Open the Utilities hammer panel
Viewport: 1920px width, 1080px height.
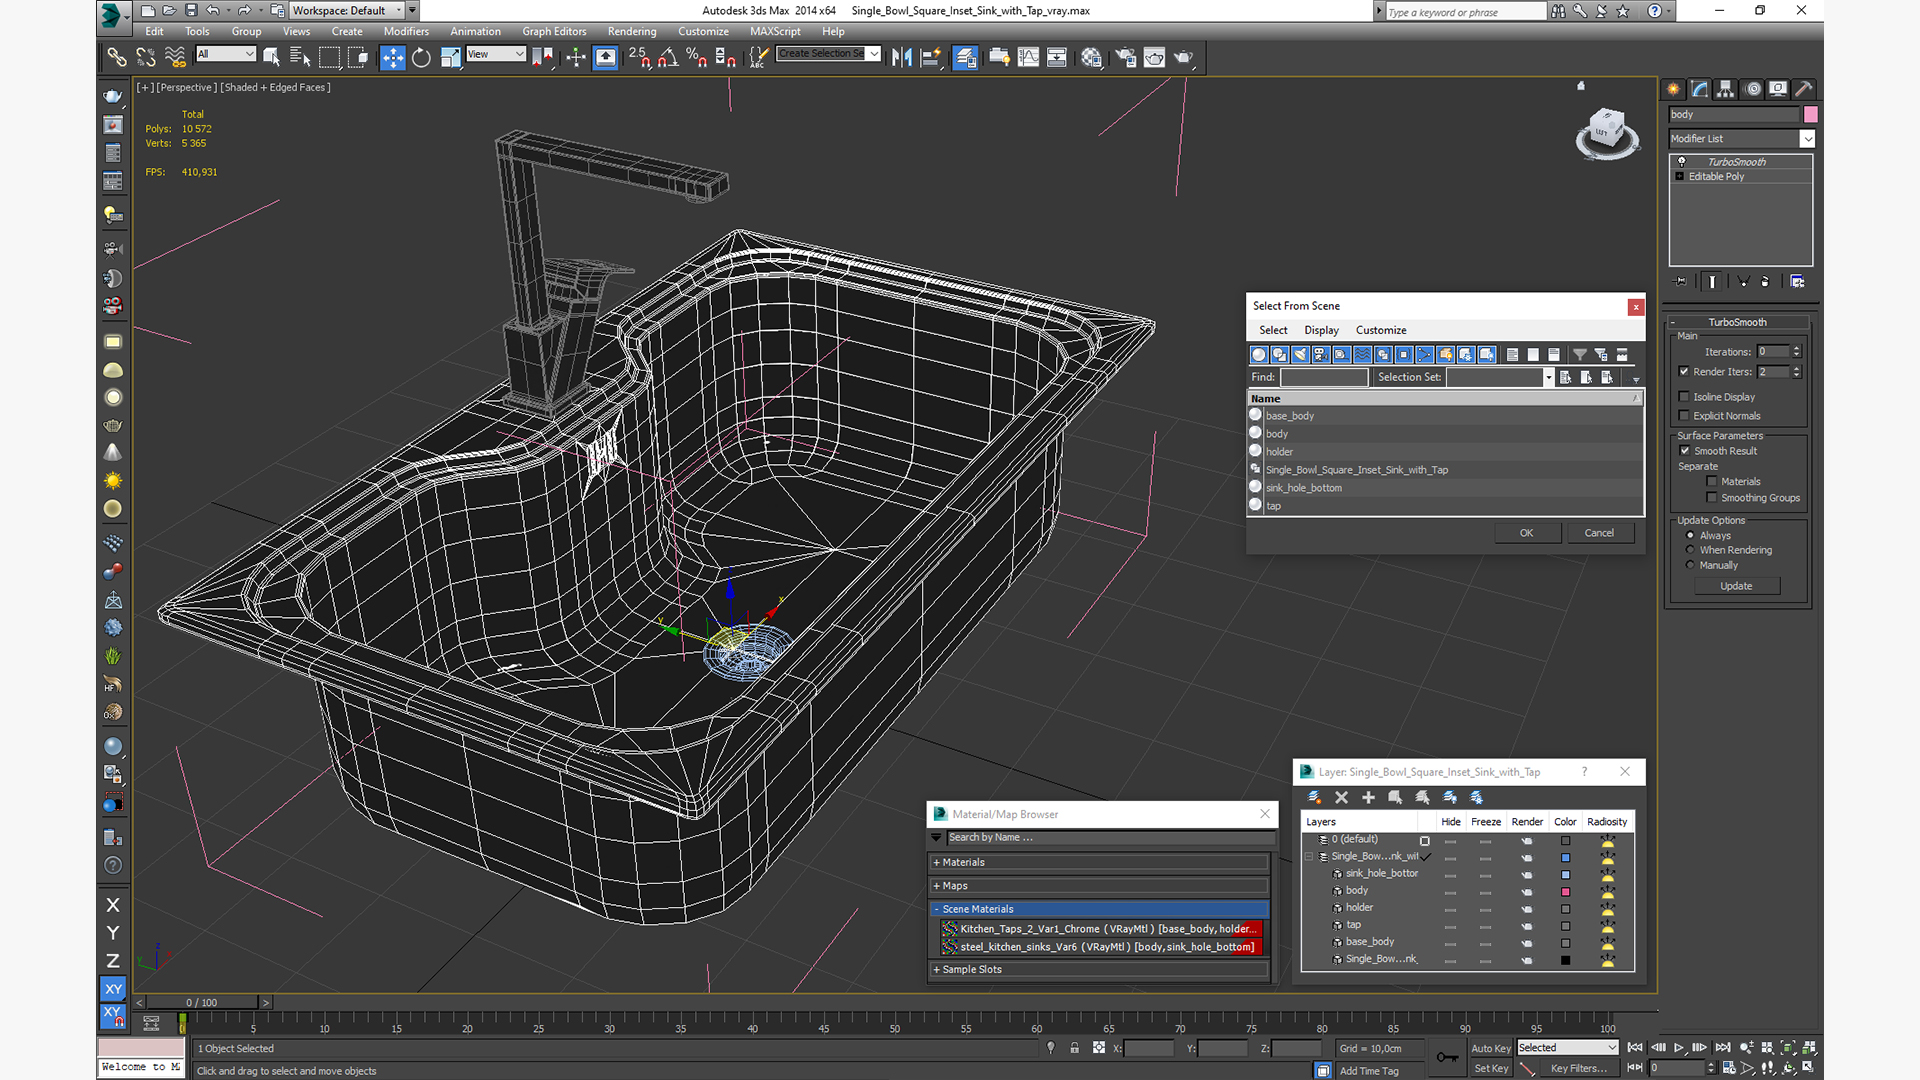[1803, 89]
